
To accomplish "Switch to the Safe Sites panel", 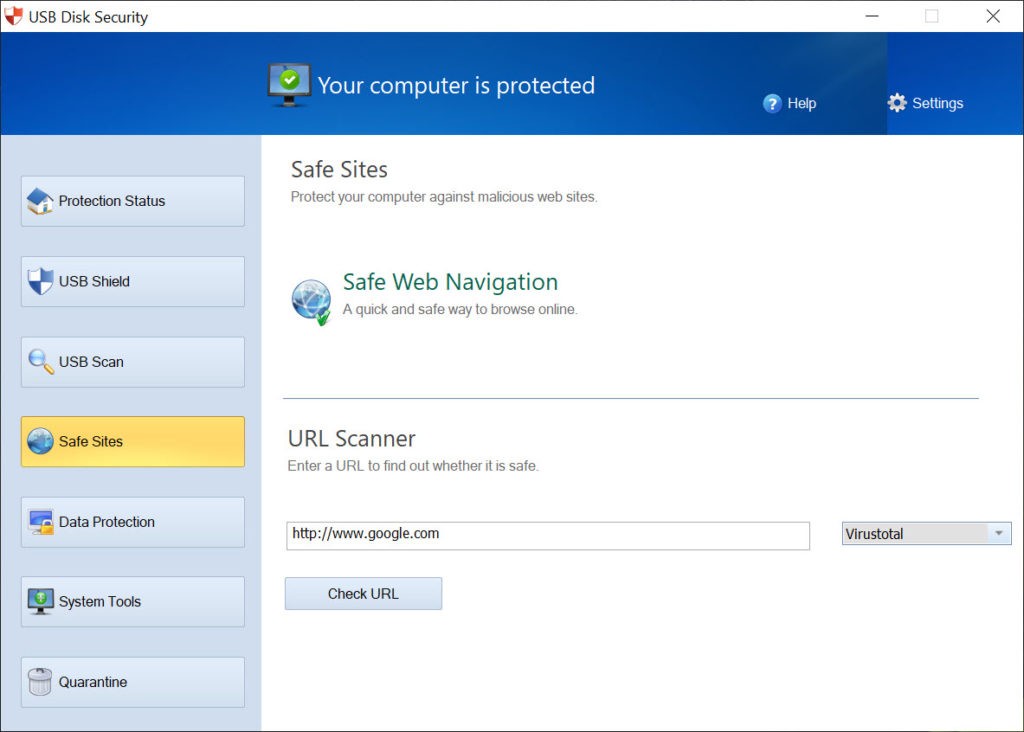I will click(130, 441).
